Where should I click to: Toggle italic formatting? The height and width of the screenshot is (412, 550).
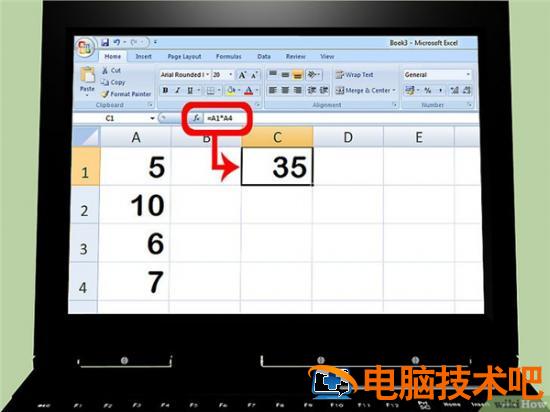pyautogui.click(x=177, y=90)
